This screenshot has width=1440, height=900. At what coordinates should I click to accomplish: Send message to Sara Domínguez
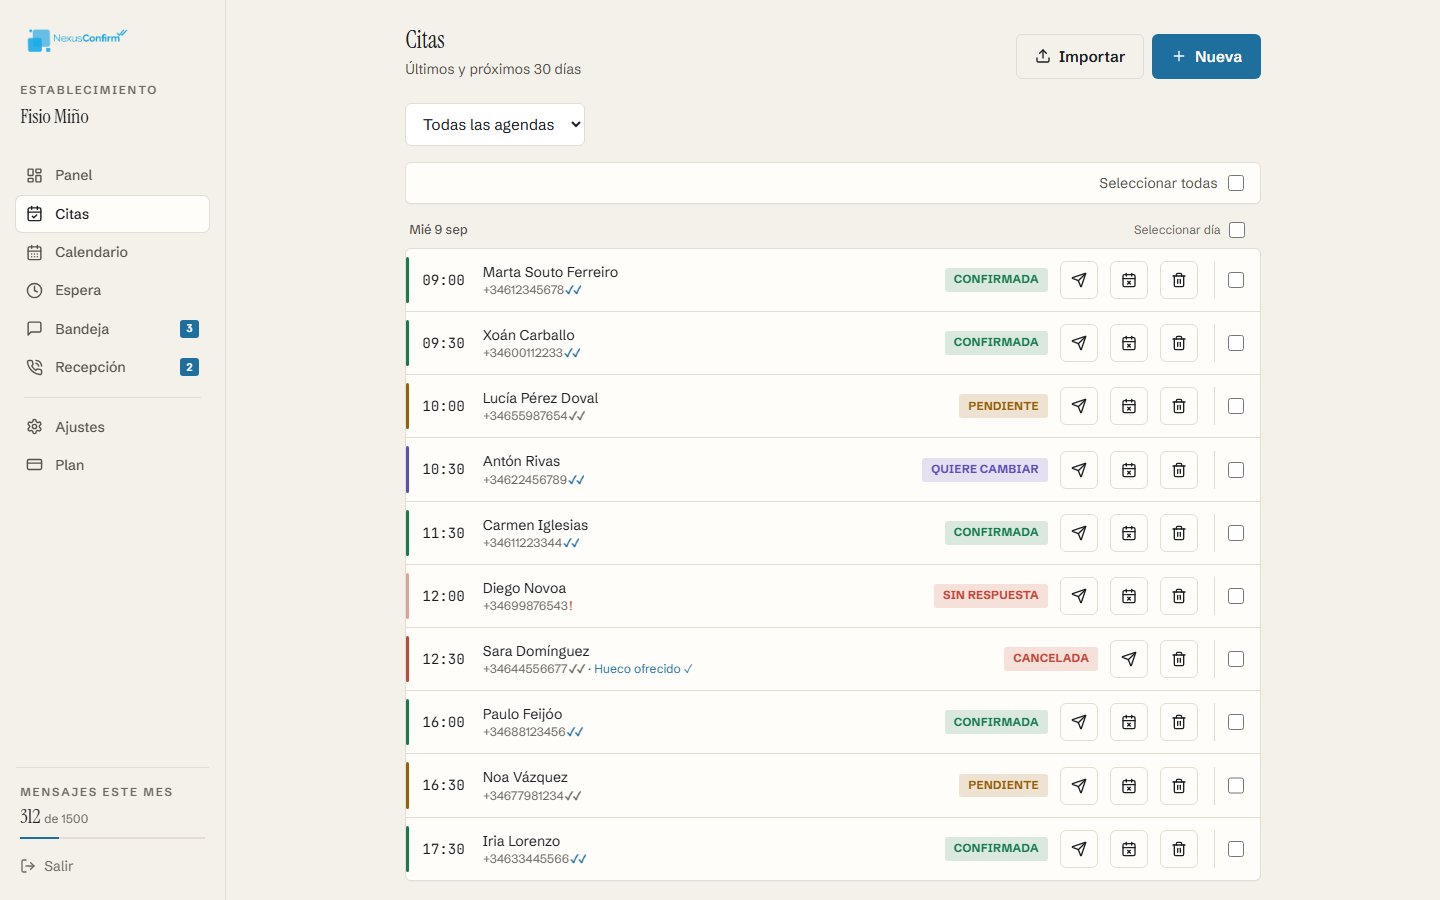[1129, 659]
